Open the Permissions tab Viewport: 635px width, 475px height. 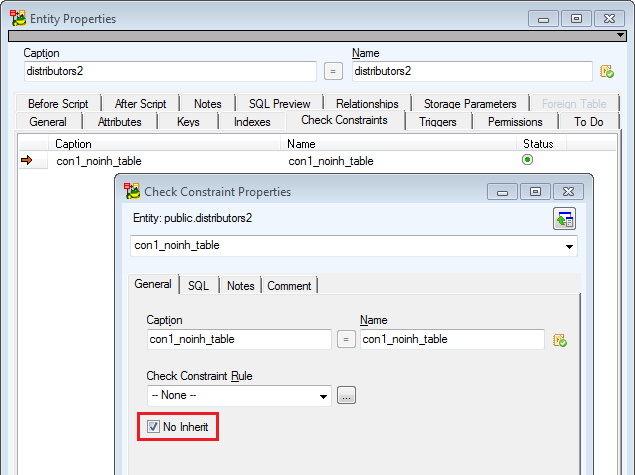pyautogui.click(x=515, y=121)
